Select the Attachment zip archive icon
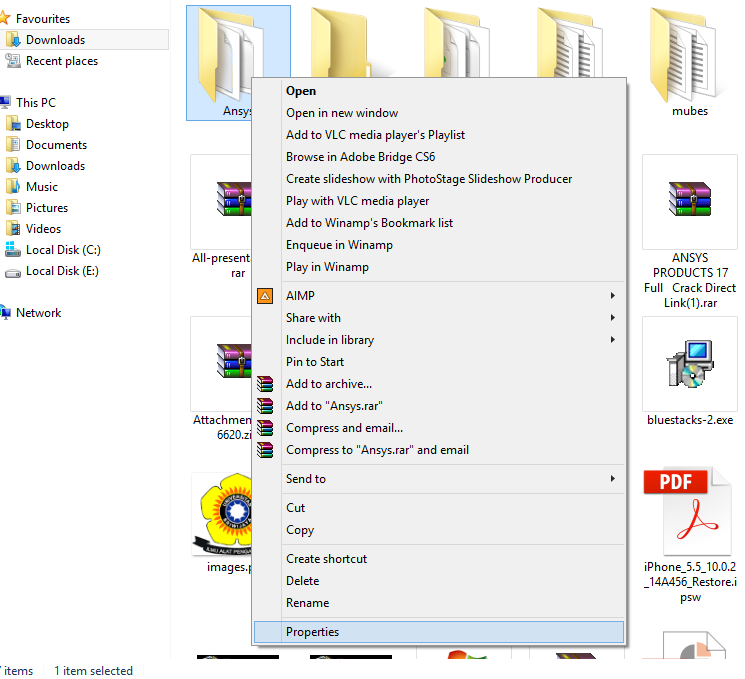Image resolution: width=745 pixels, height=679 pixels. 234,361
